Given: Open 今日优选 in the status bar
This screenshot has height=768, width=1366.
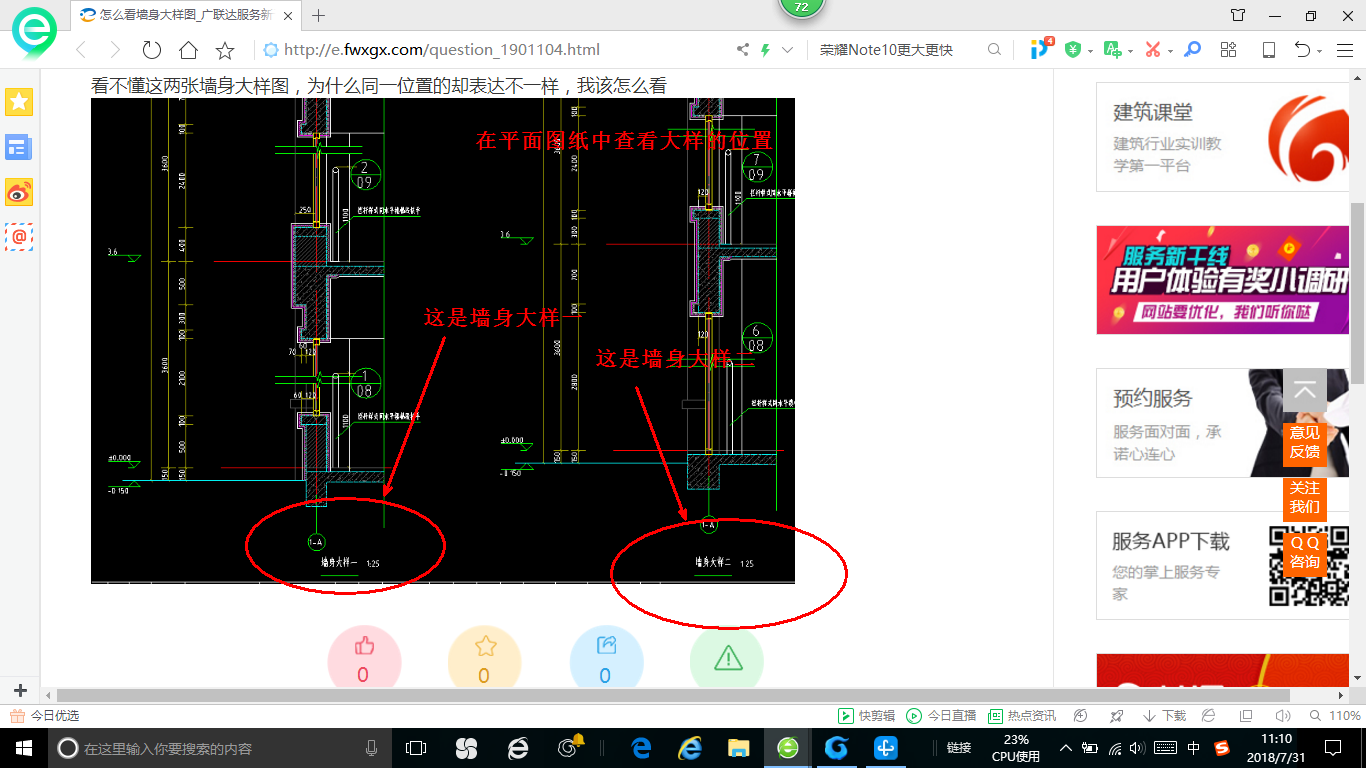Looking at the screenshot, I should [x=44, y=716].
